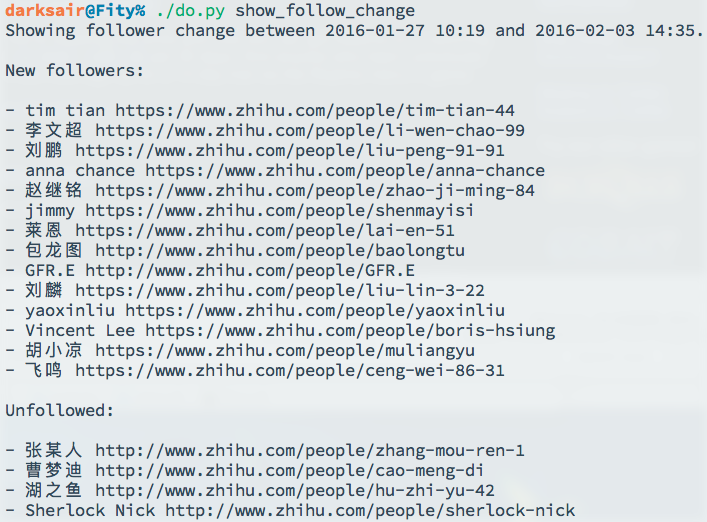Open the muliangyu profile link

(285, 350)
